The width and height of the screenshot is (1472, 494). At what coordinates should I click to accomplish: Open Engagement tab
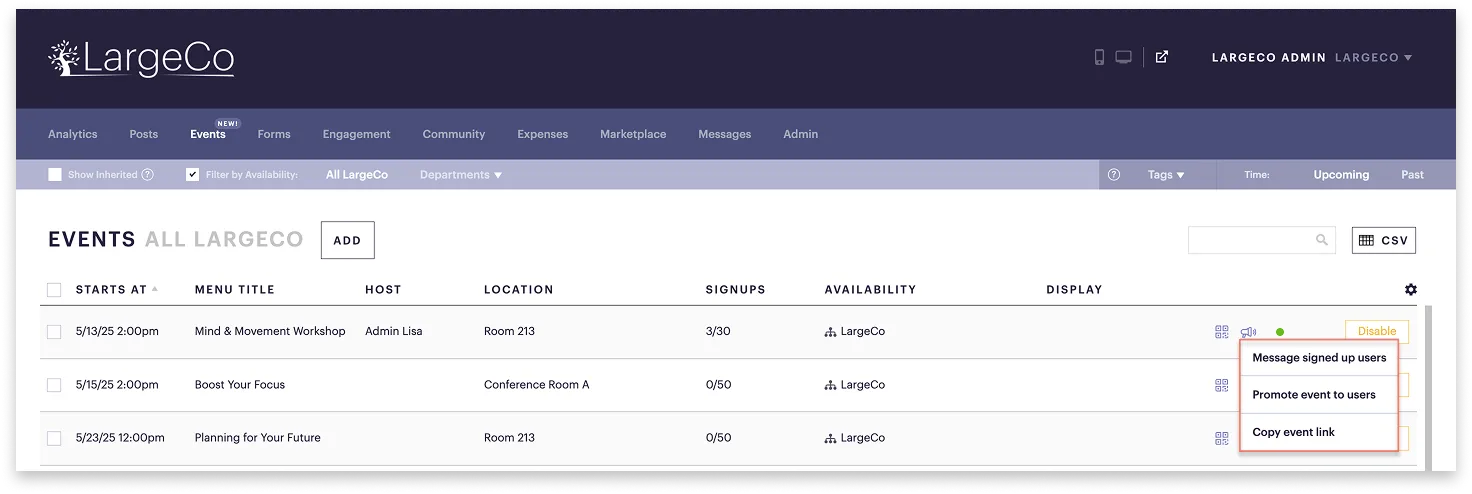coord(356,134)
